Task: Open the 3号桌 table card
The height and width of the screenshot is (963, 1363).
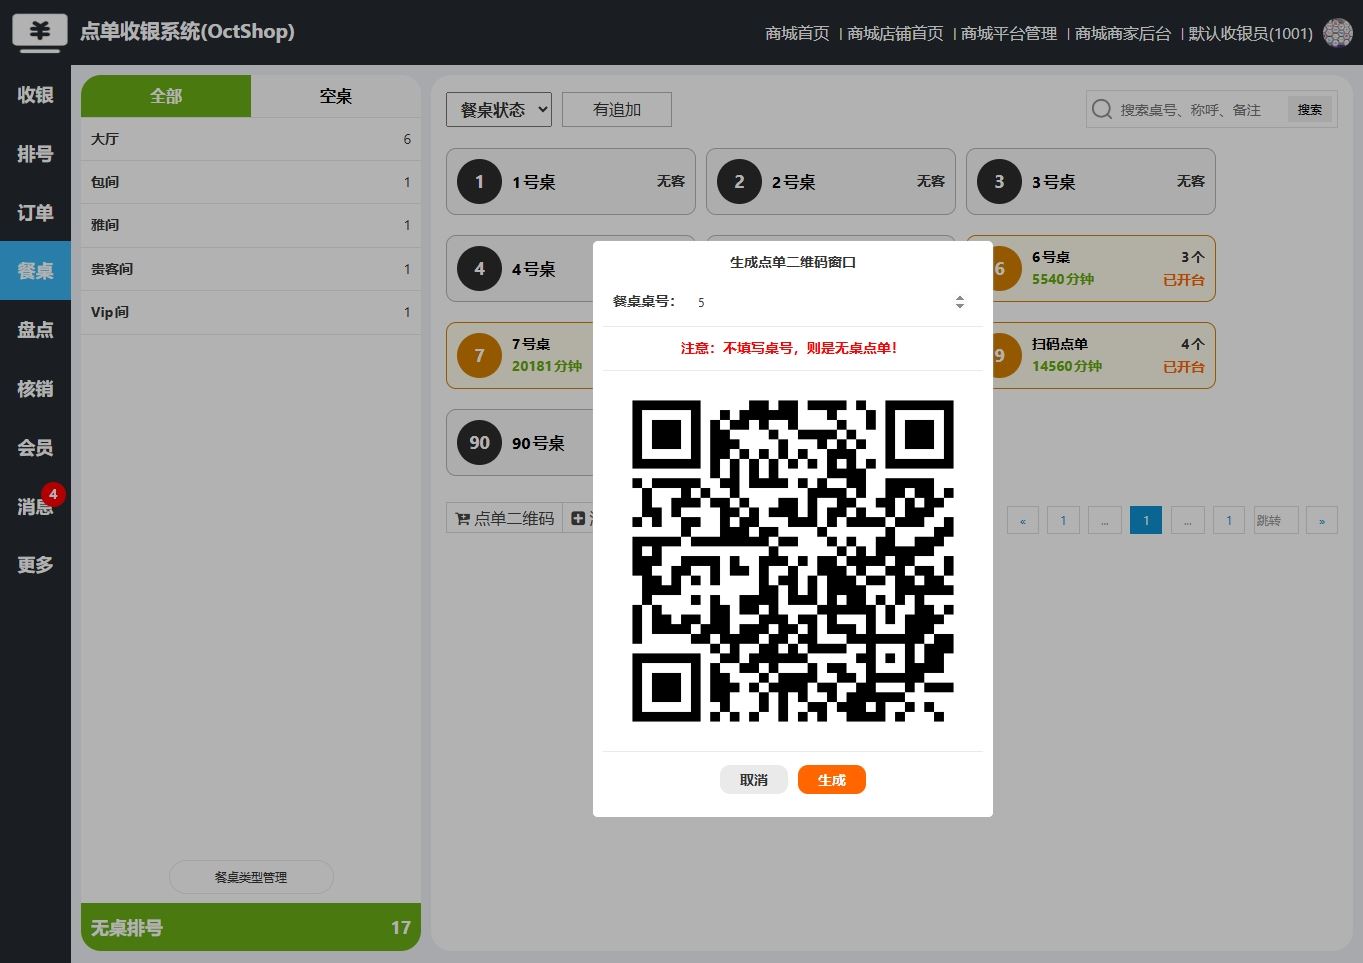Action: point(1091,182)
